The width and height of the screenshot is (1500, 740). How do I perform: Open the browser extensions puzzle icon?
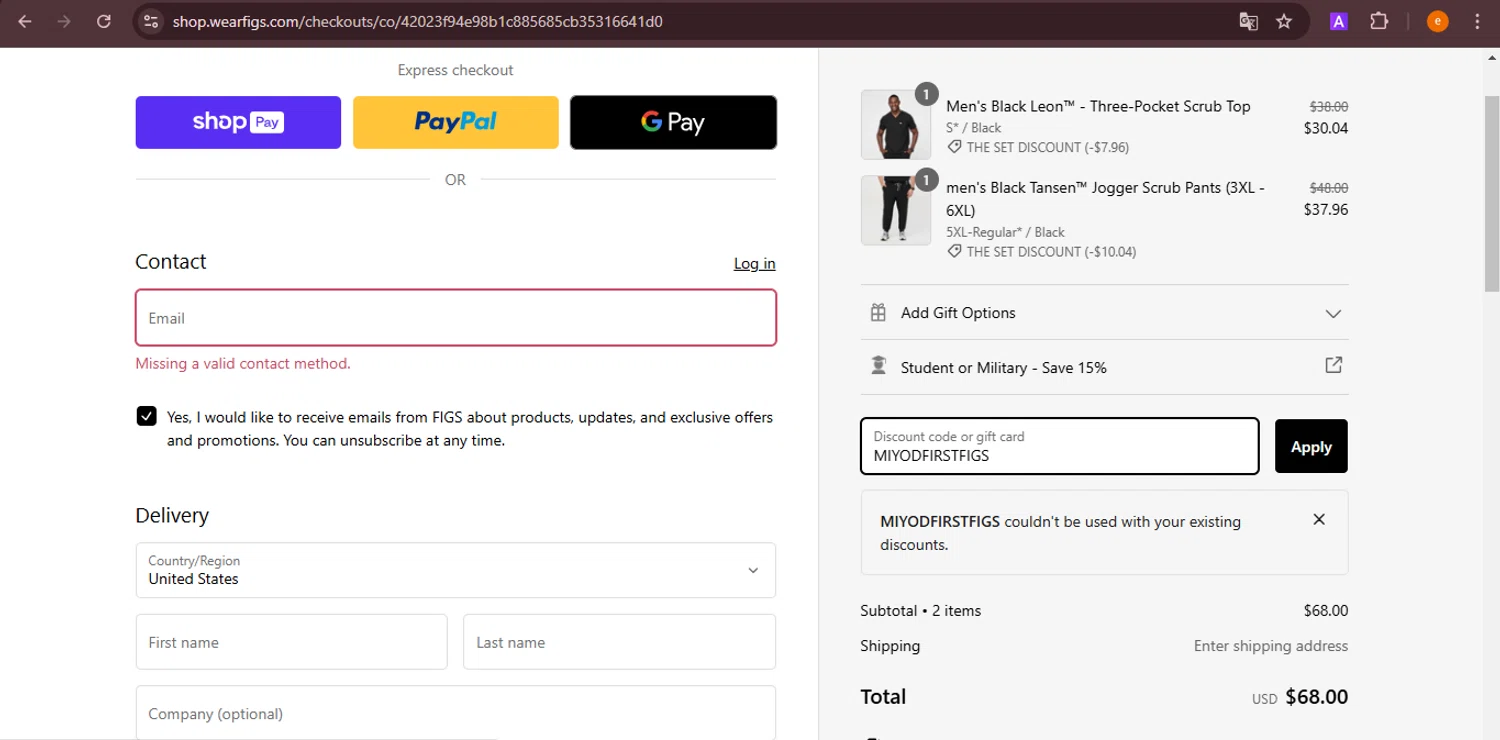1379,21
